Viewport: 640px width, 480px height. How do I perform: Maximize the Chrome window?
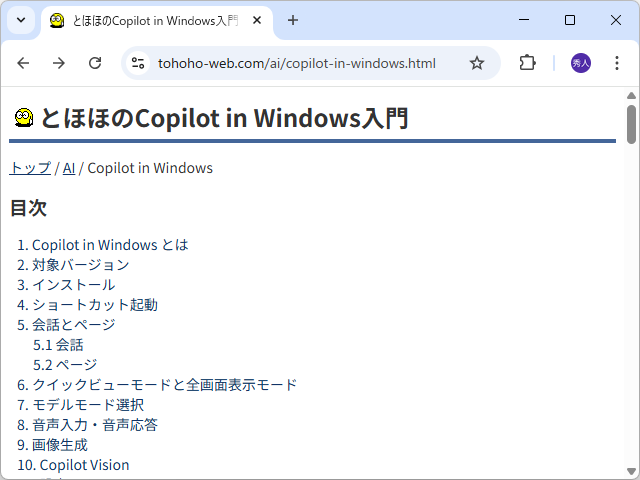[x=570, y=20]
